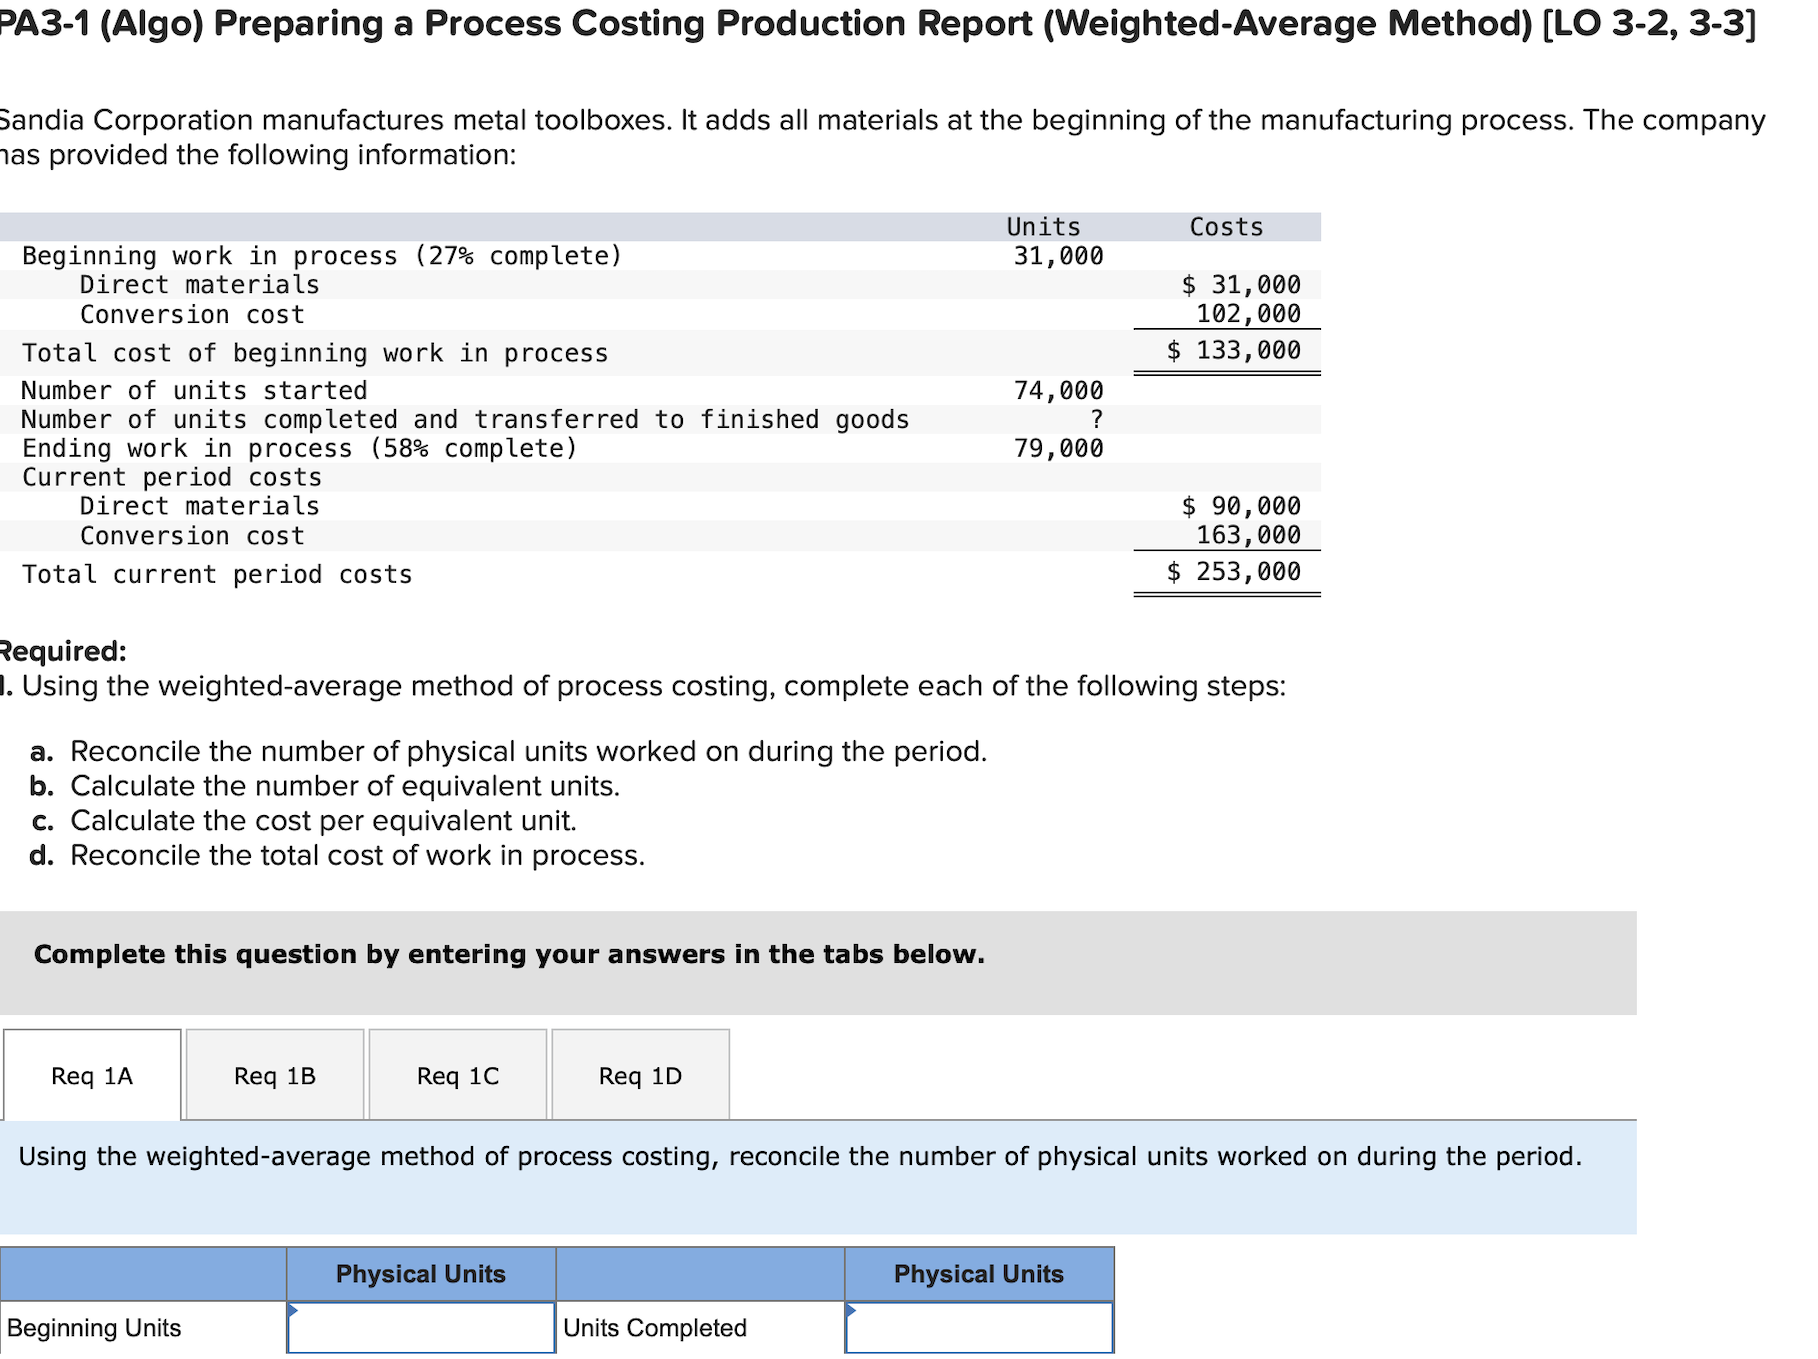Select the Number of units started row

tap(194, 390)
